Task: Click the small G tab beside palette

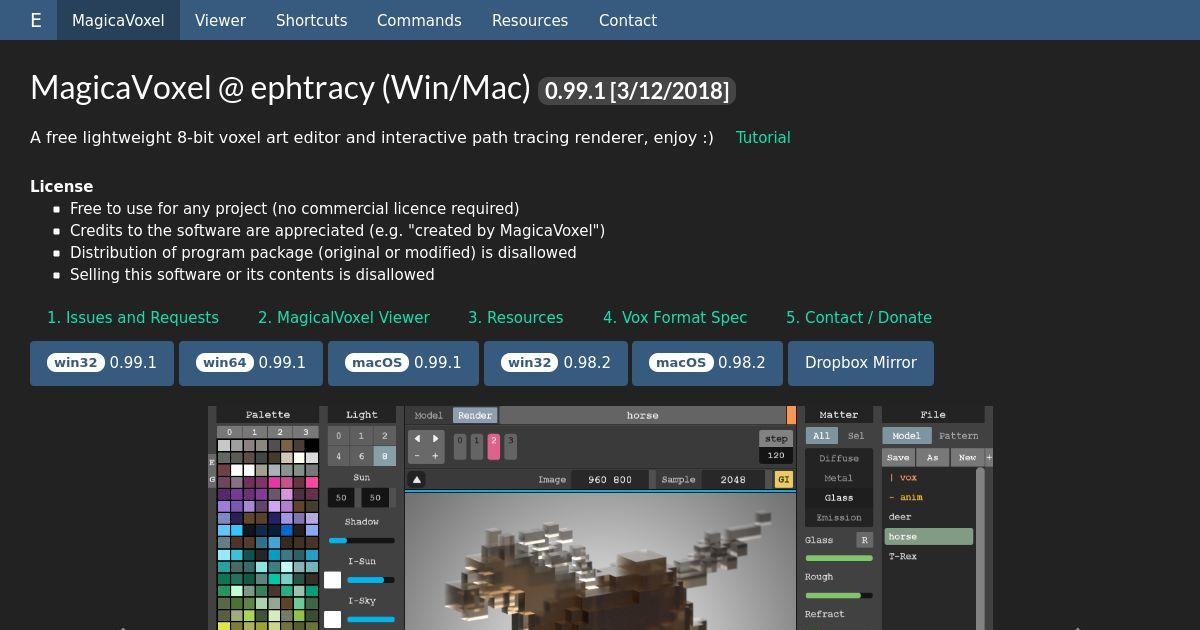Action: tap(212, 480)
